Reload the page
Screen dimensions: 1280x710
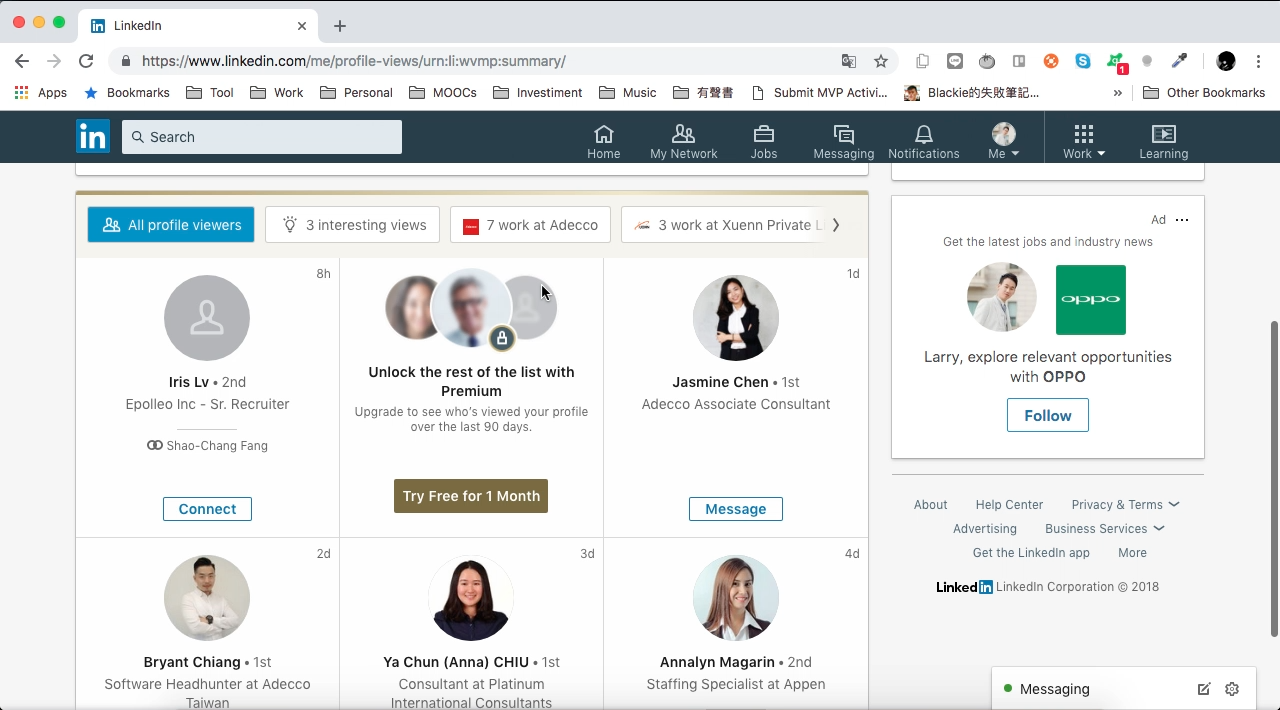click(86, 61)
